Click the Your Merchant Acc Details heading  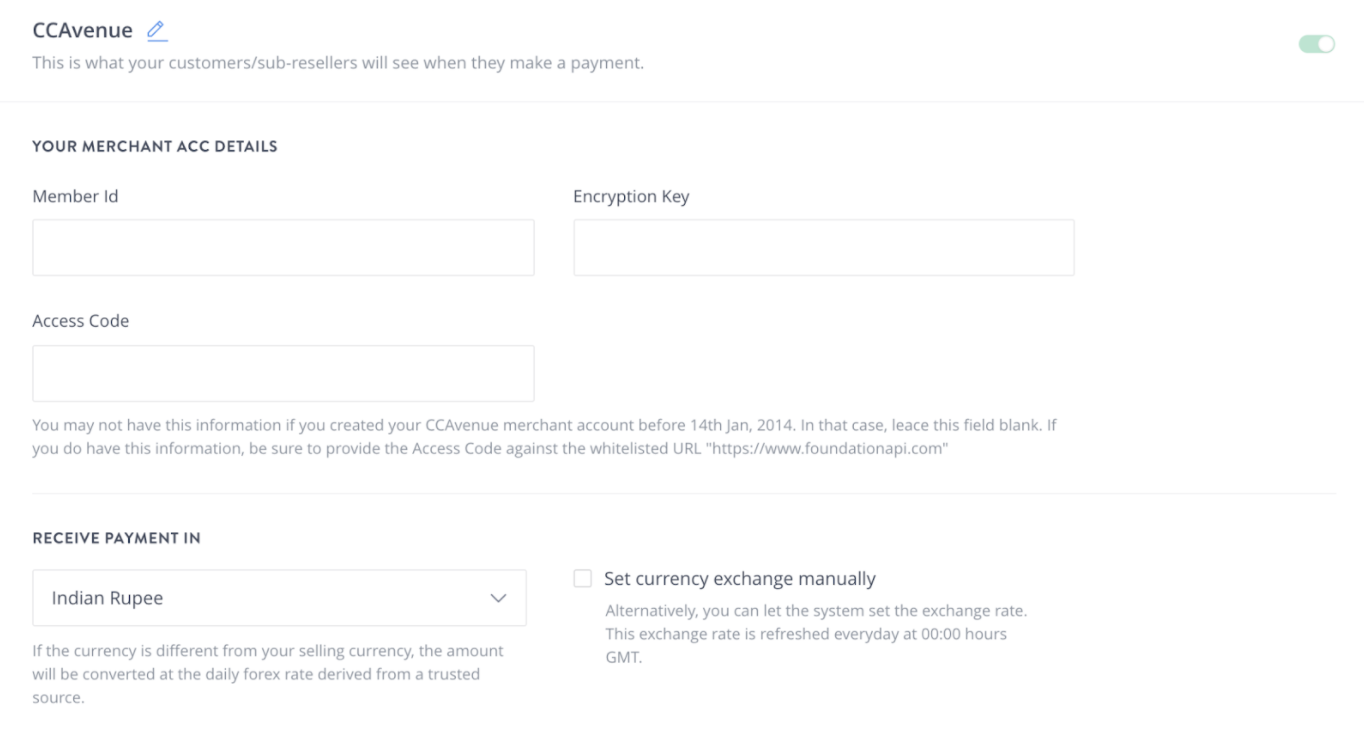[154, 147]
